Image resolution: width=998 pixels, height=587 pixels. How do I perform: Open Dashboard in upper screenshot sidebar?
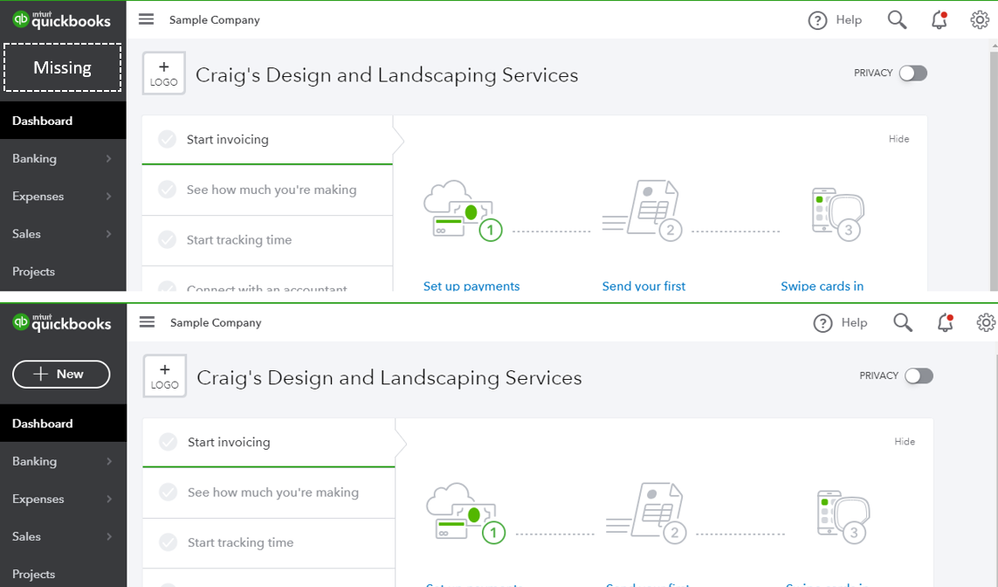[63, 121]
